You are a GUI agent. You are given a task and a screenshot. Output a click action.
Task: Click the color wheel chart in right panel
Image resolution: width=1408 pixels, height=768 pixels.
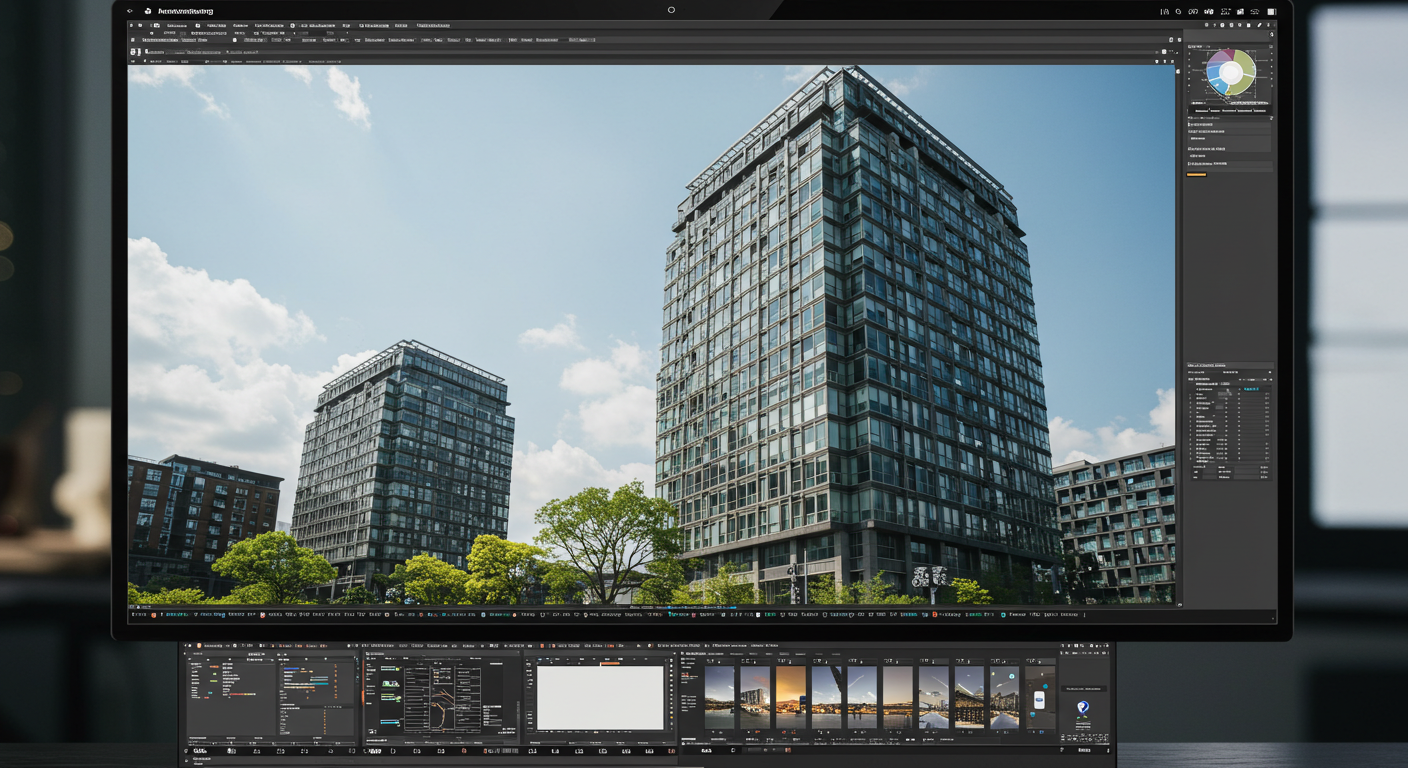click(1231, 73)
